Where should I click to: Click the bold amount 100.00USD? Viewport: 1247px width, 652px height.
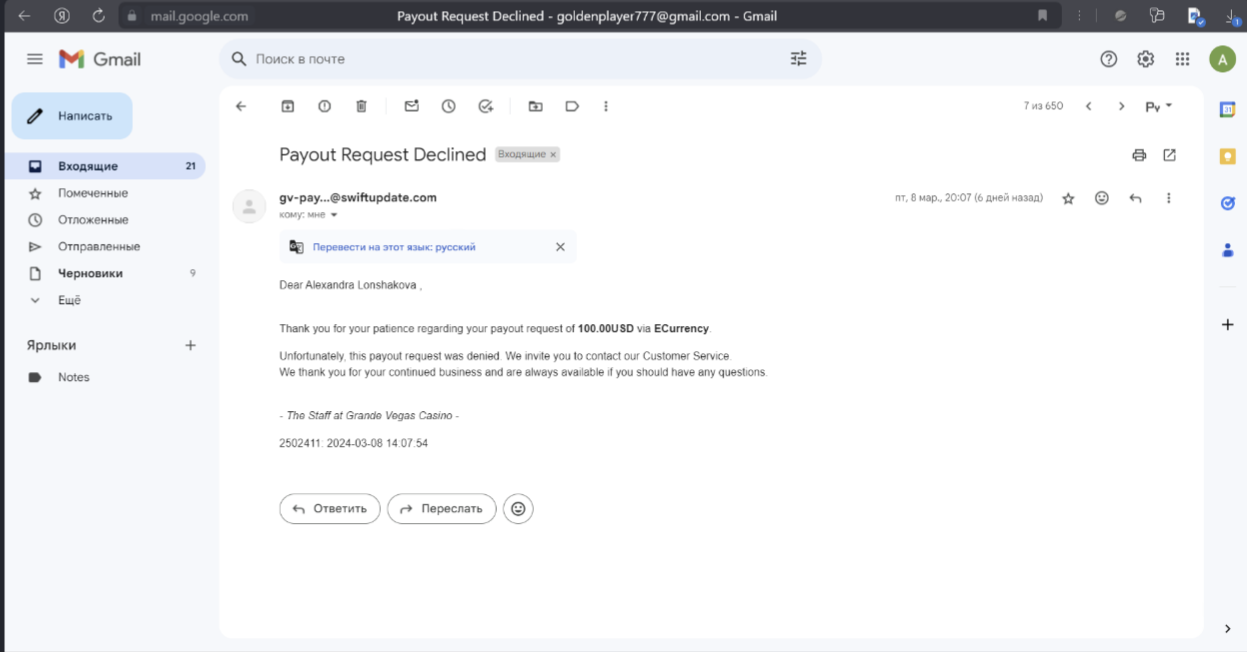(606, 328)
